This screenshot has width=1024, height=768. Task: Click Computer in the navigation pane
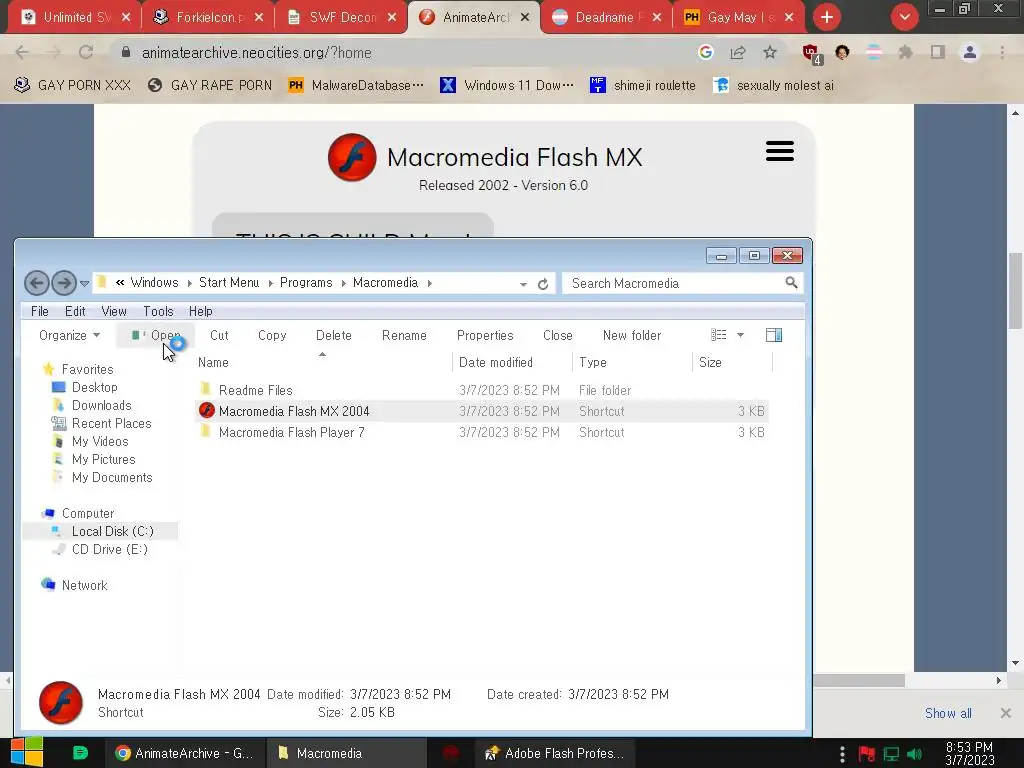pos(88,513)
